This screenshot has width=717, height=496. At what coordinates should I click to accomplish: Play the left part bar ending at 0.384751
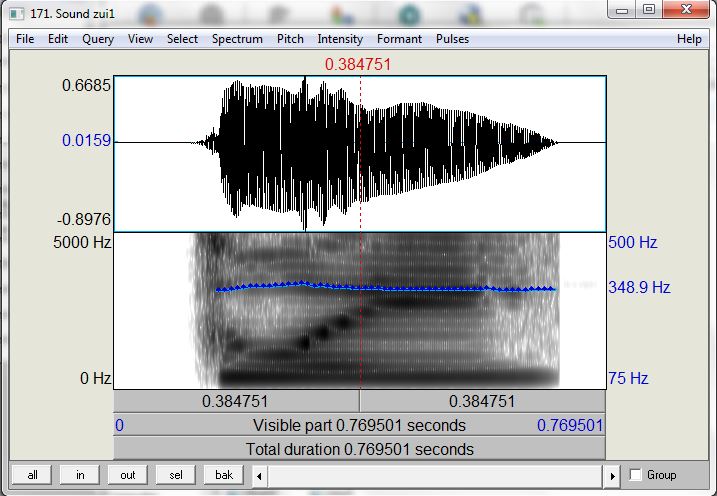236,401
